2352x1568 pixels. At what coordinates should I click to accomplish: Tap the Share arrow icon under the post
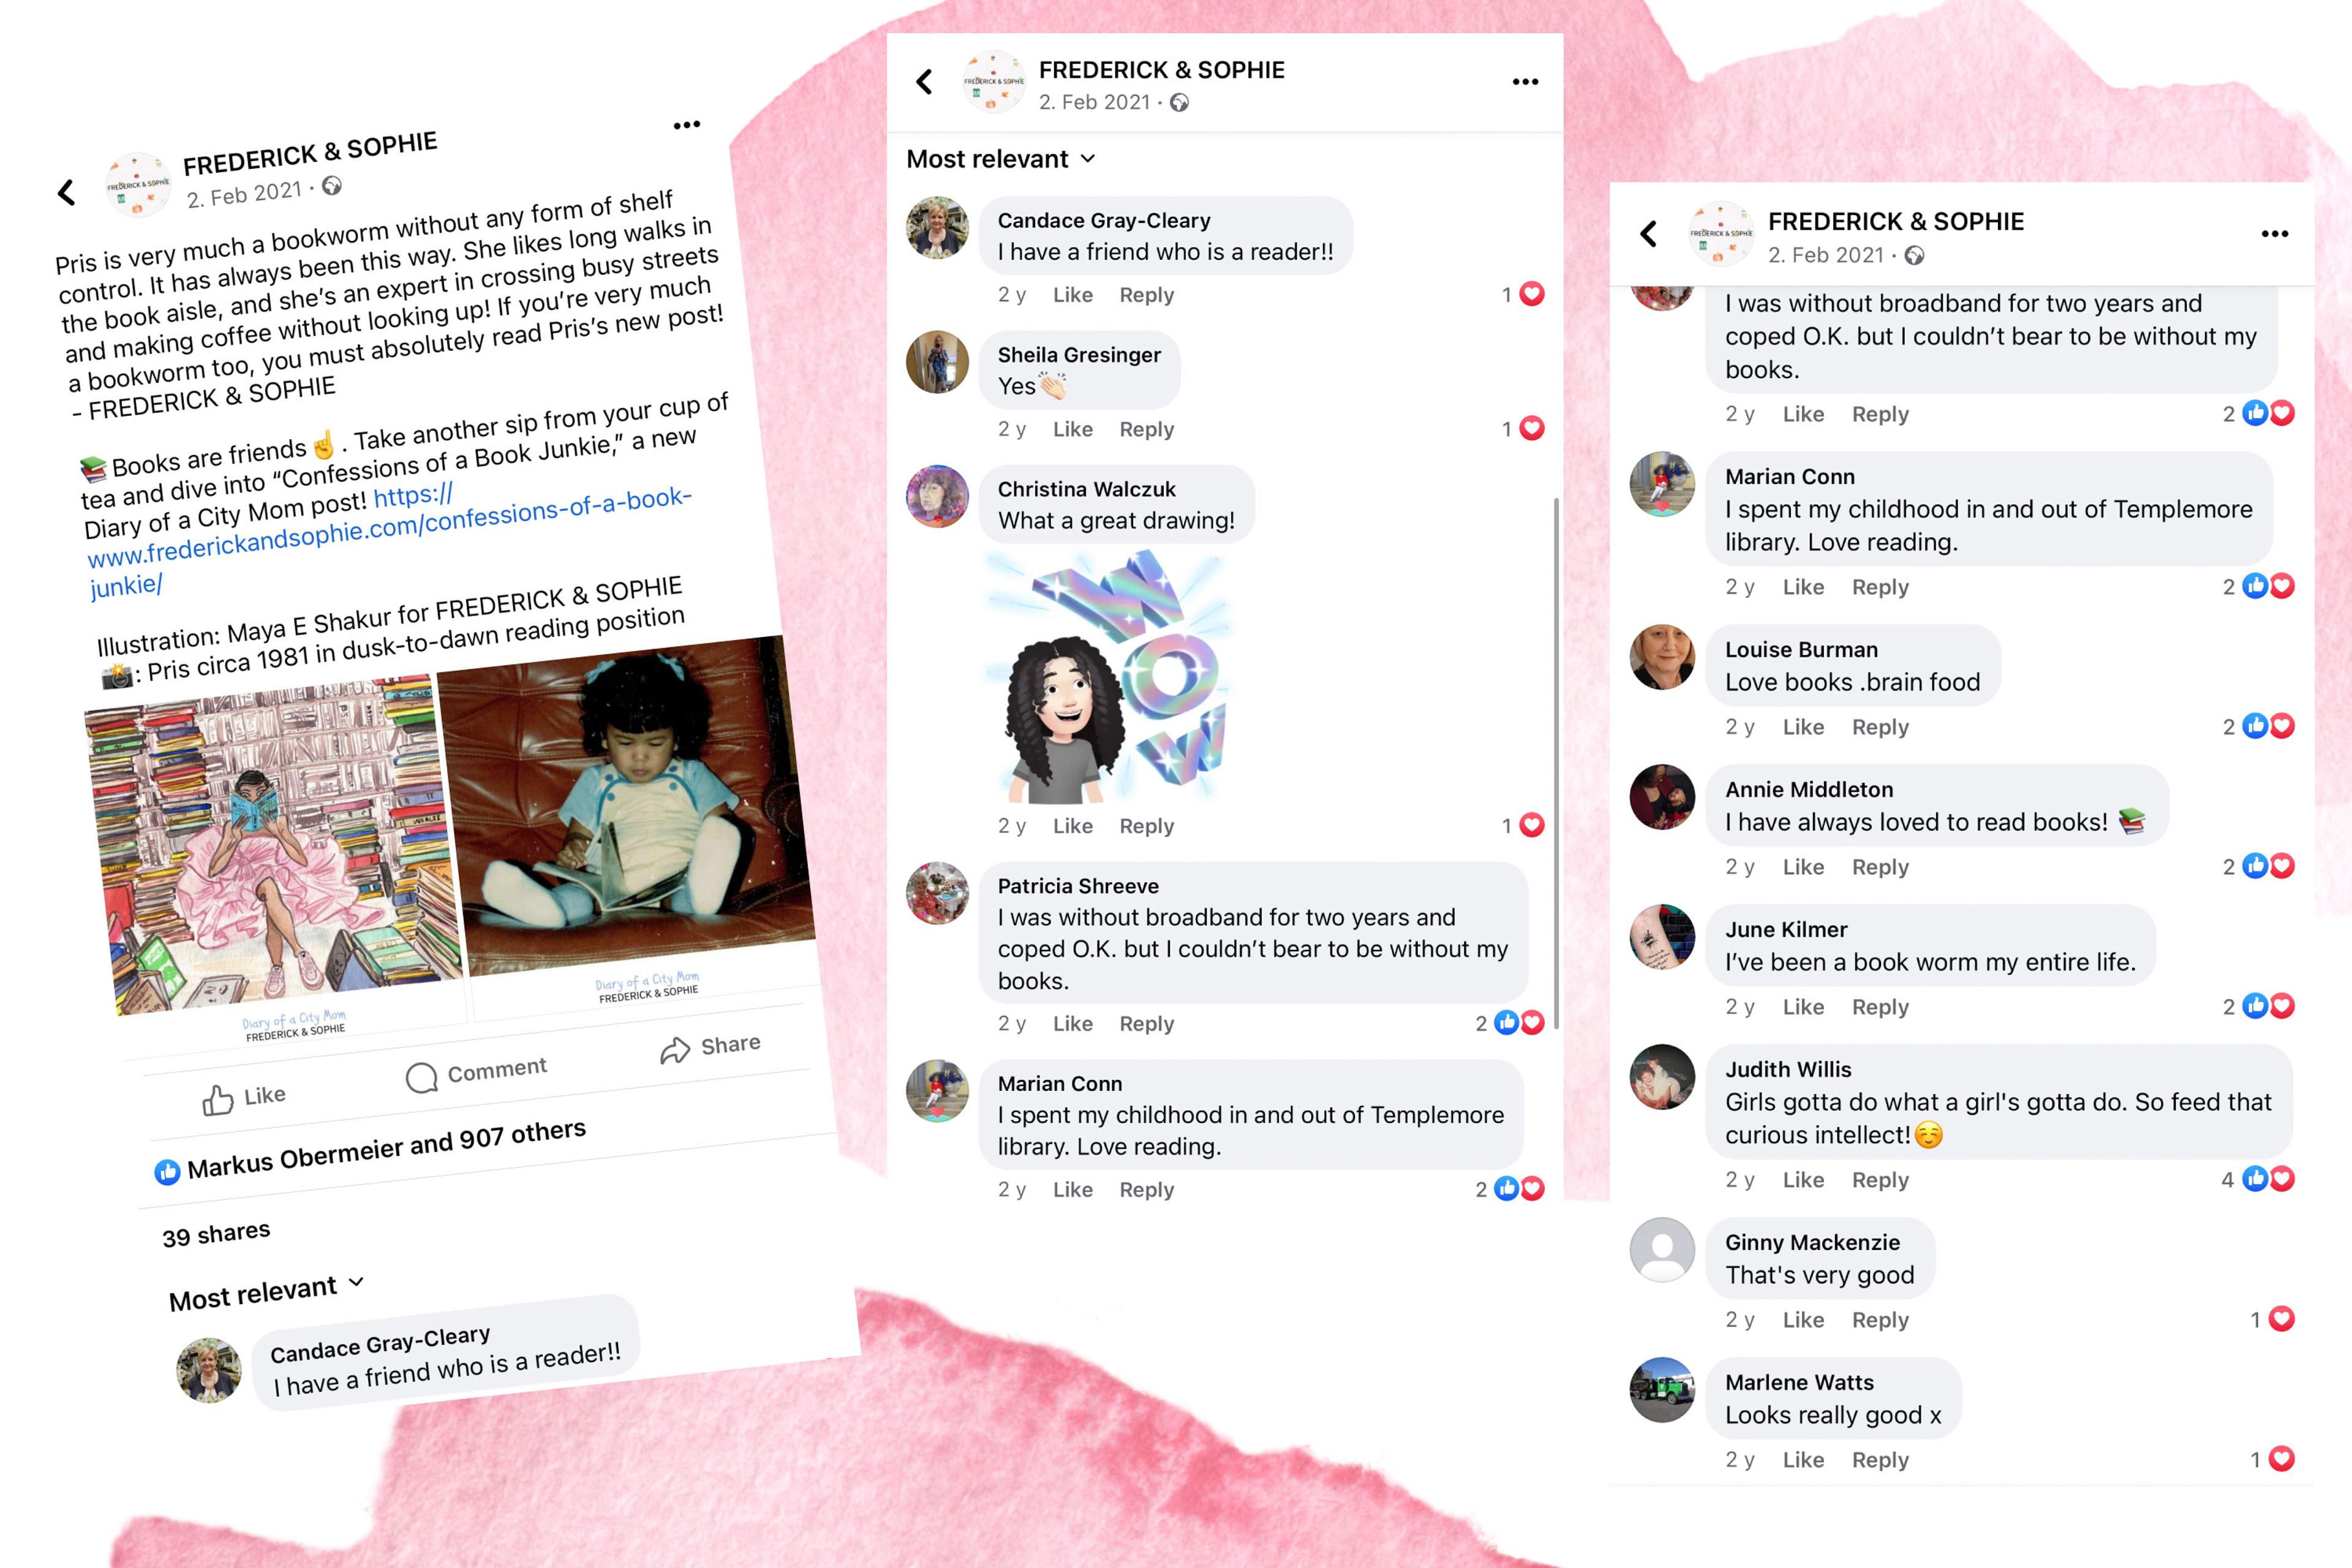[675, 1051]
